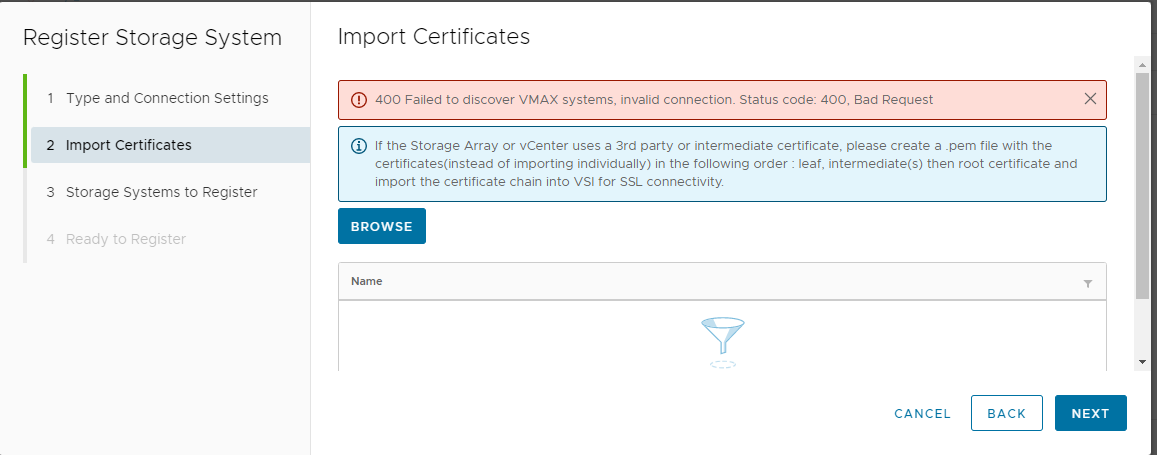Click the failed to discover VMAX systems message
Viewport: 1157px width, 455px height.
(x=654, y=100)
